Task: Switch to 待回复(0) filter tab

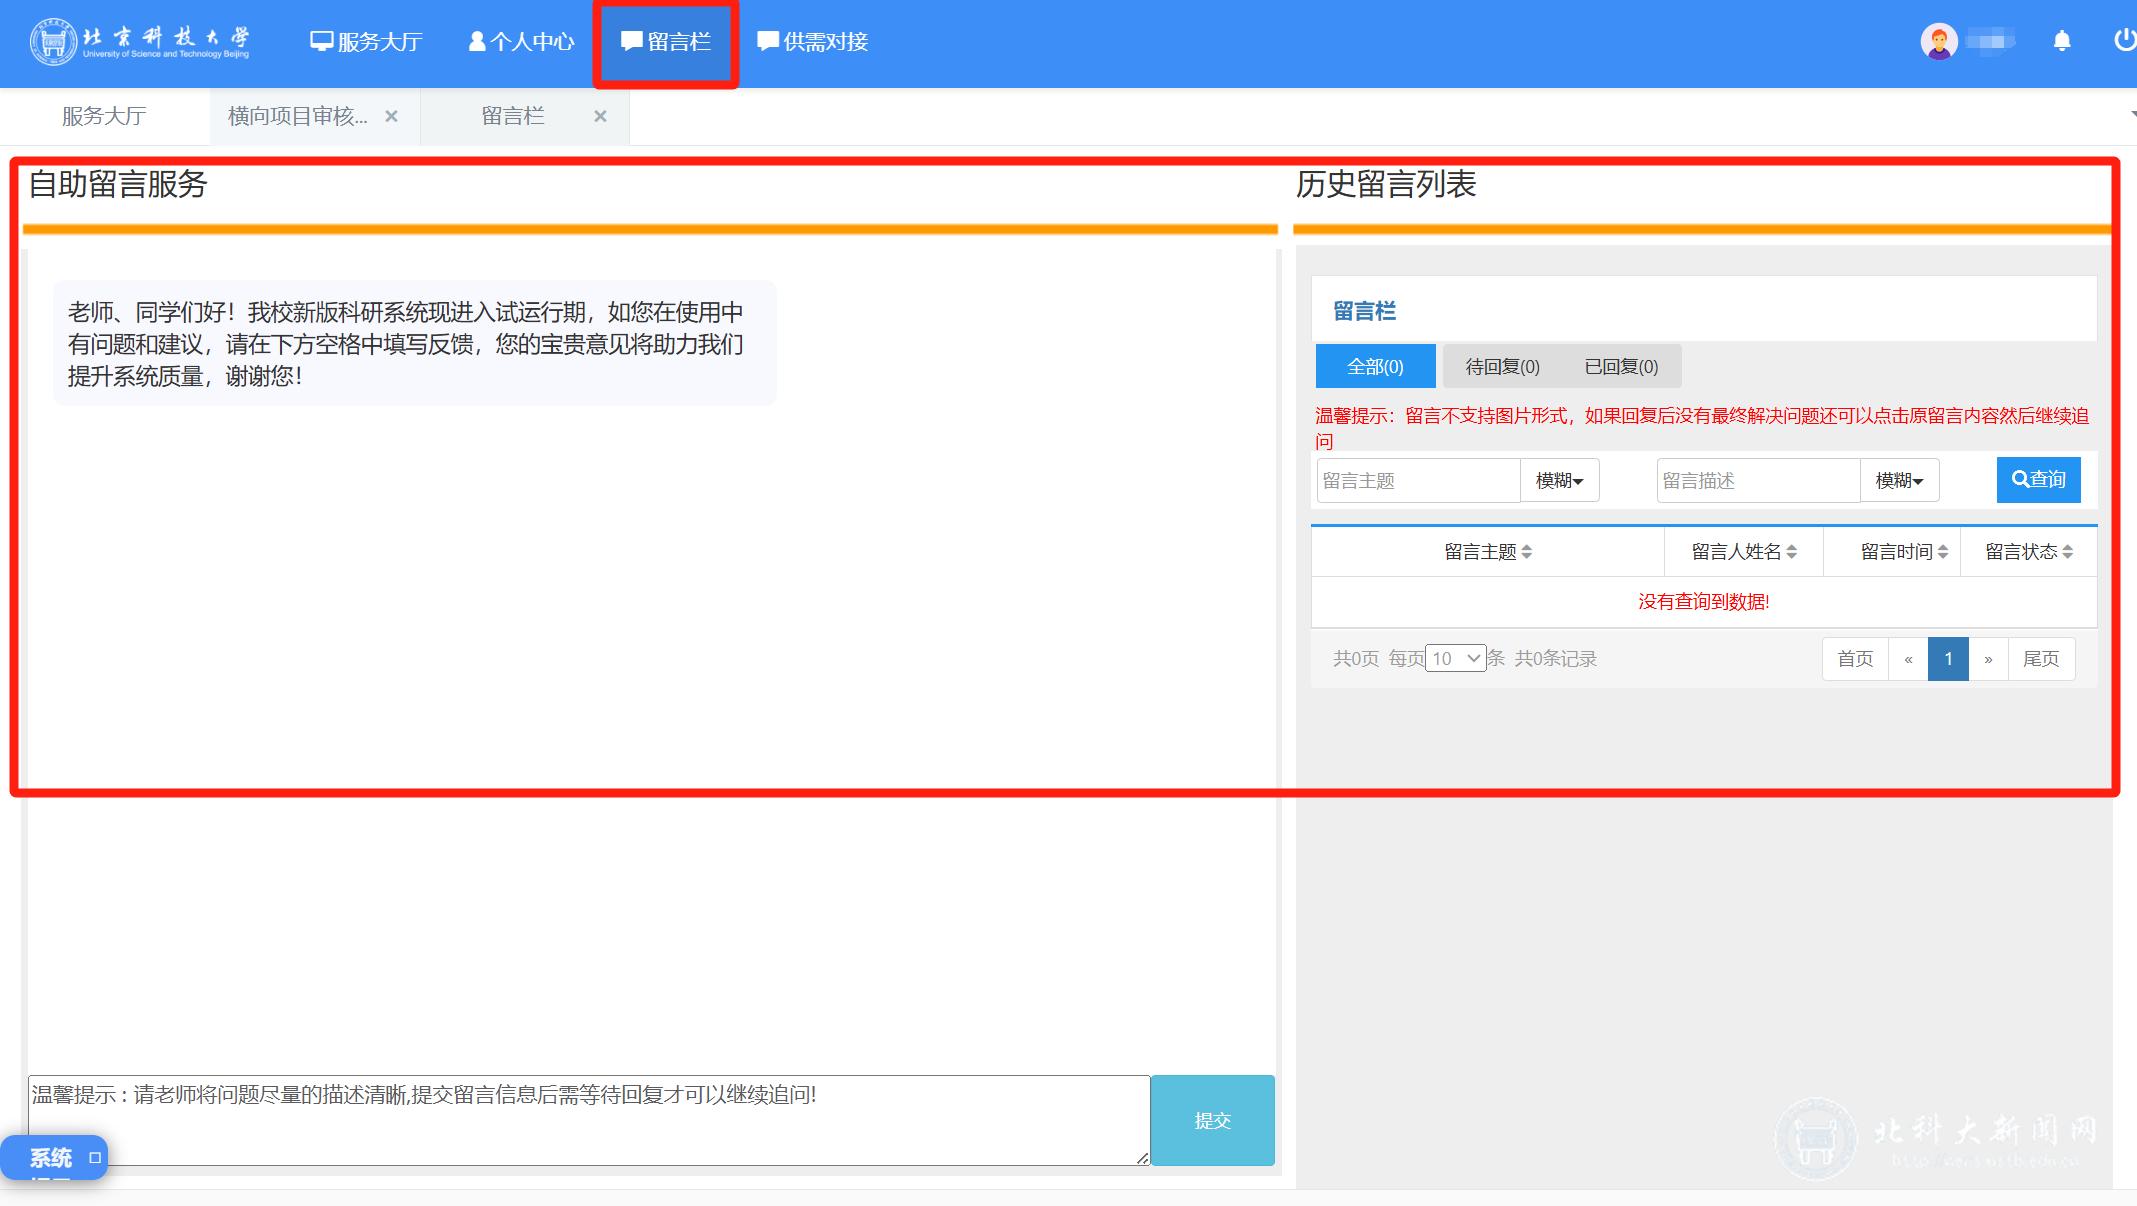Action: click(1502, 367)
